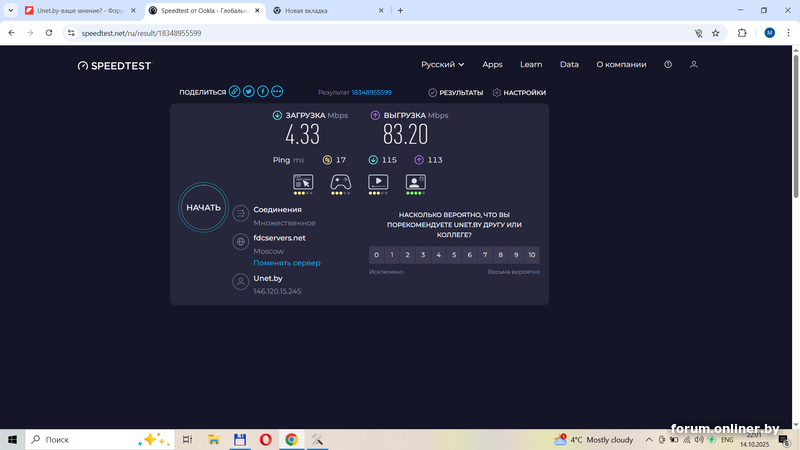Open Opera browser from taskbar
This screenshot has height=450, width=800.
coord(265,439)
